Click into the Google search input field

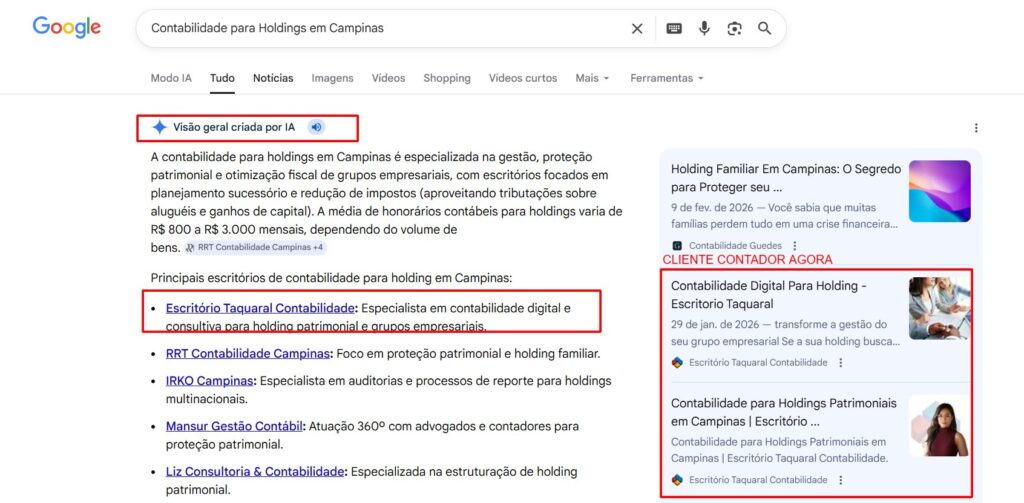click(380, 29)
